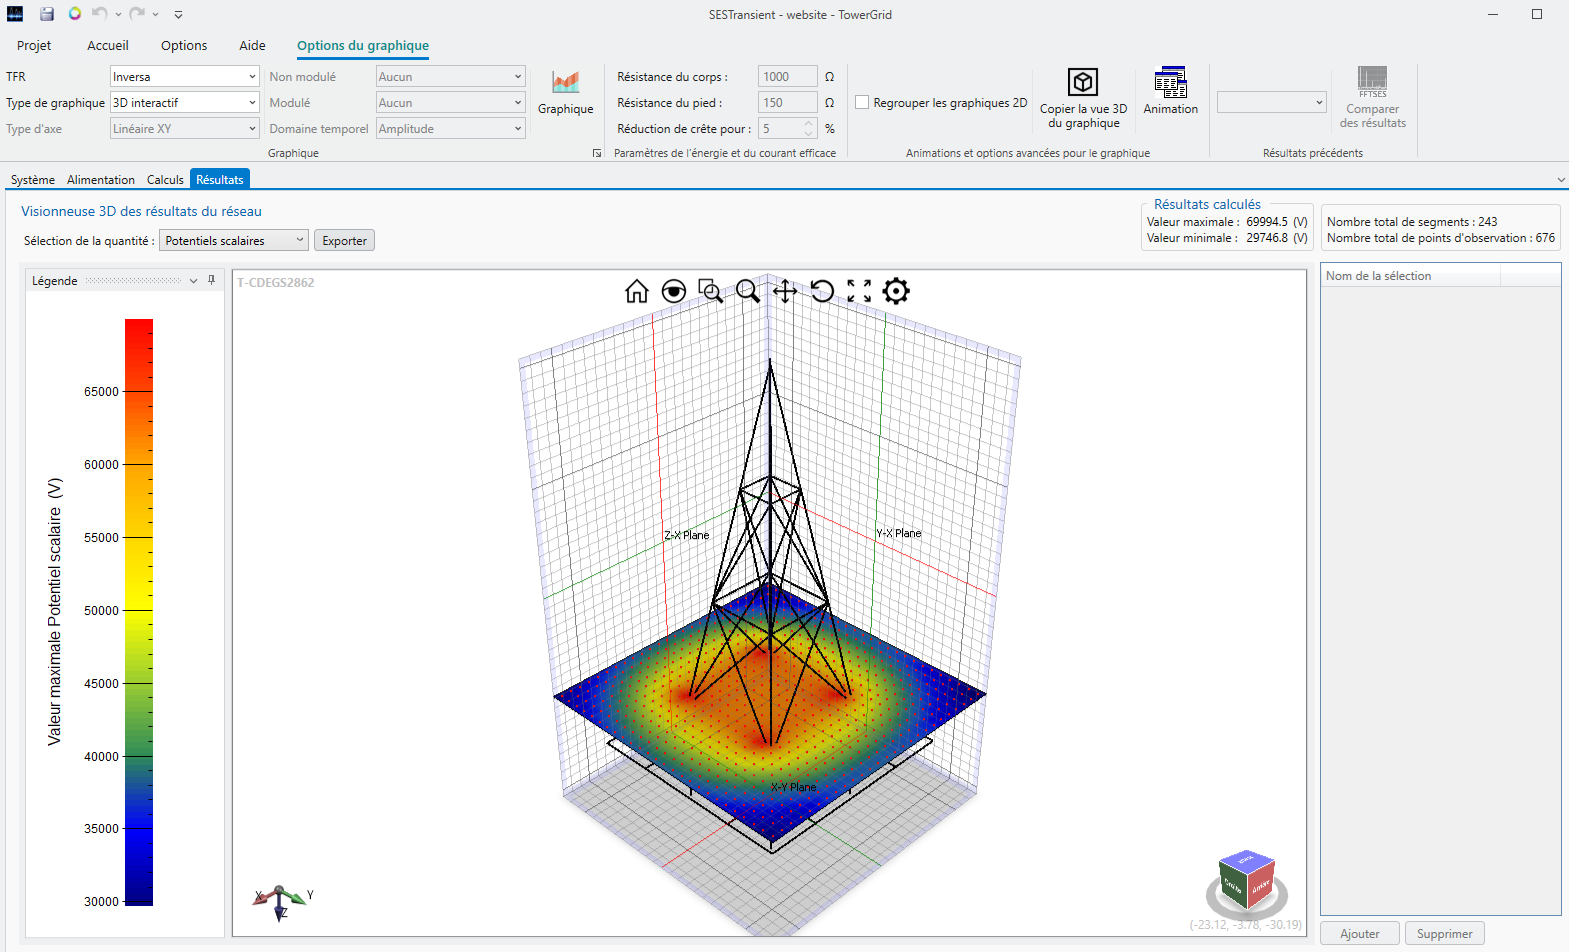Click the Exporter button
The width and height of the screenshot is (1569, 952).
[x=344, y=241]
